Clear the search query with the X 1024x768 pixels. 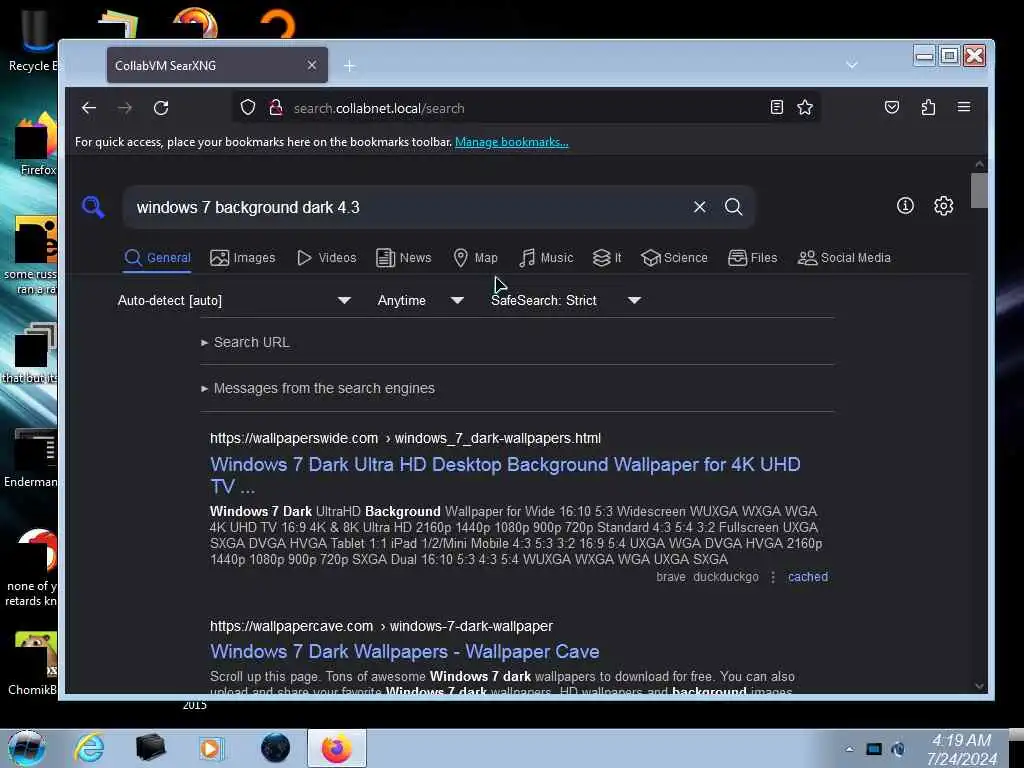pos(699,207)
